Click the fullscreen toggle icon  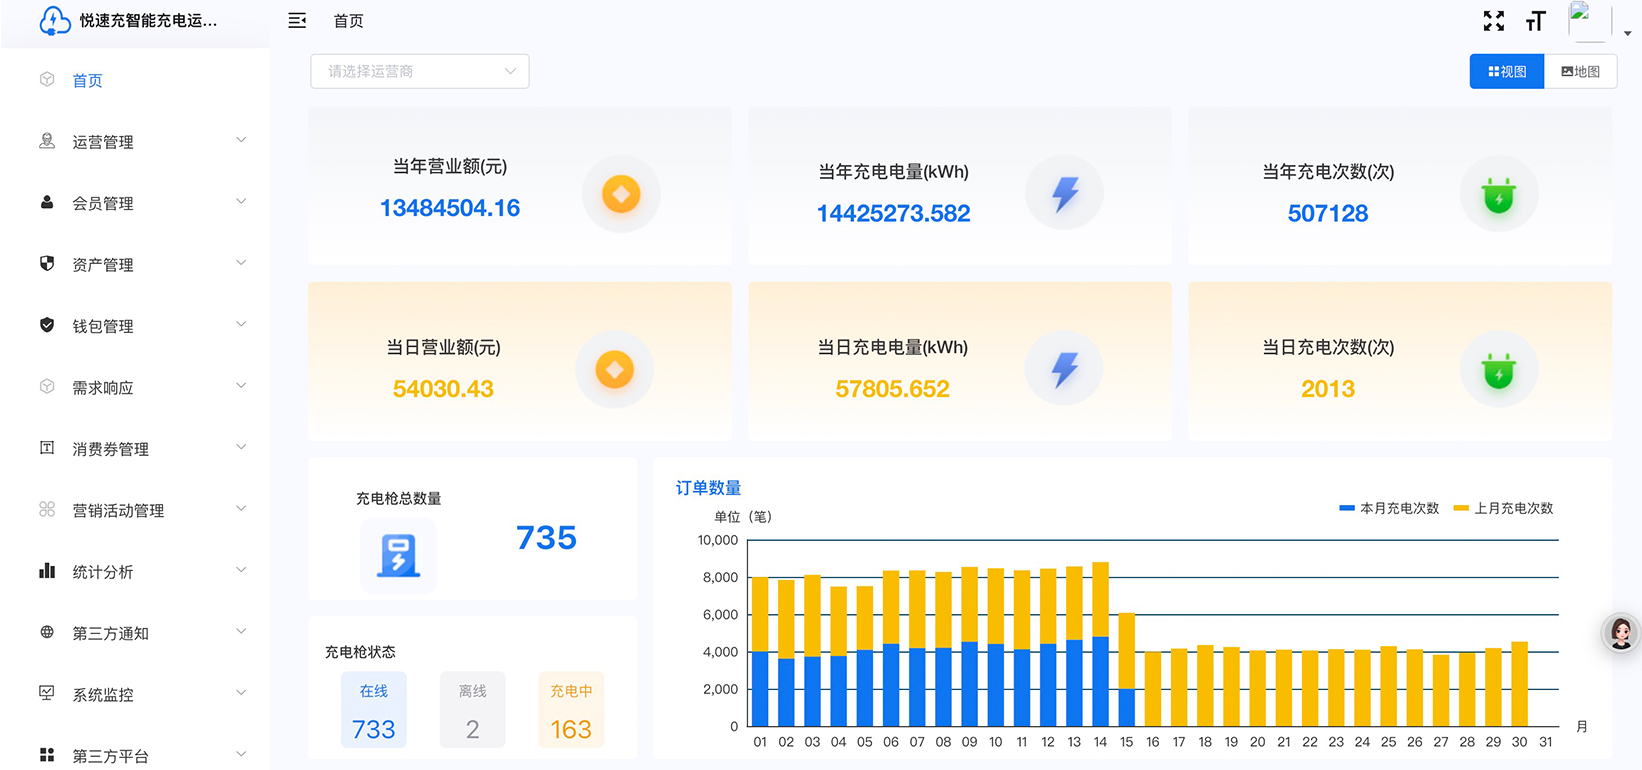[1493, 21]
